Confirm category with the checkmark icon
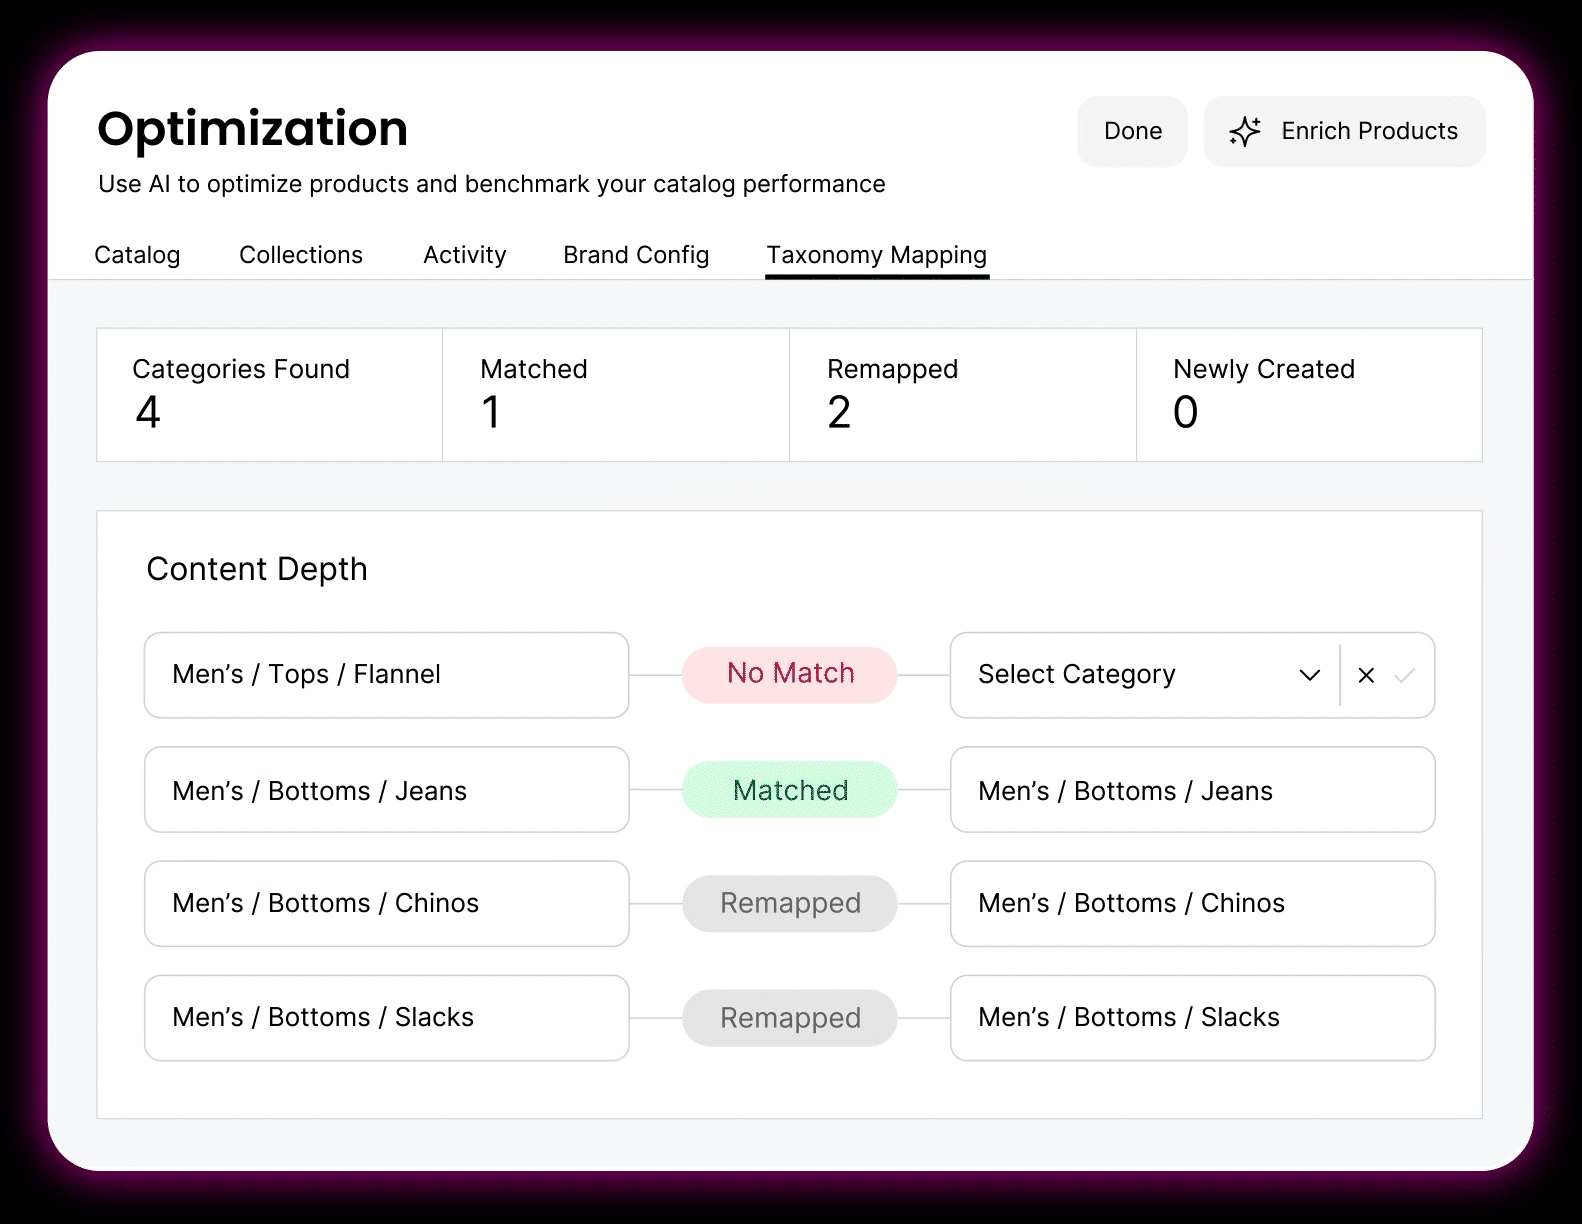The width and height of the screenshot is (1582, 1224). [x=1404, y=675]
